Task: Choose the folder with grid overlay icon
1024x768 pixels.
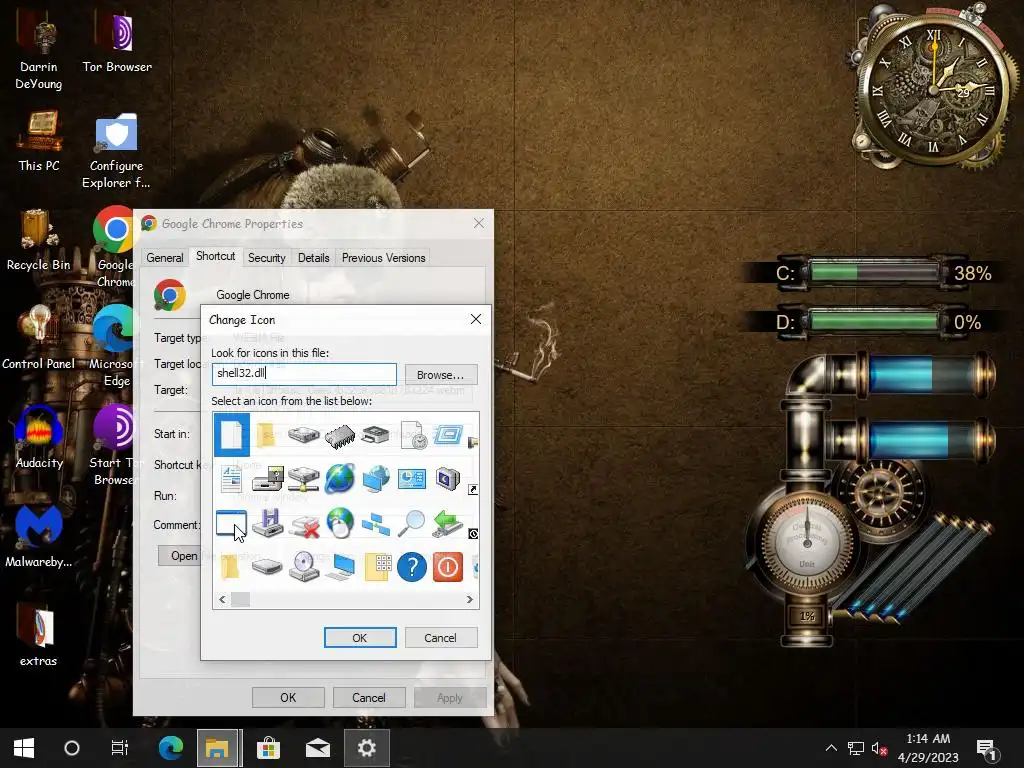Action: (377, 567)
